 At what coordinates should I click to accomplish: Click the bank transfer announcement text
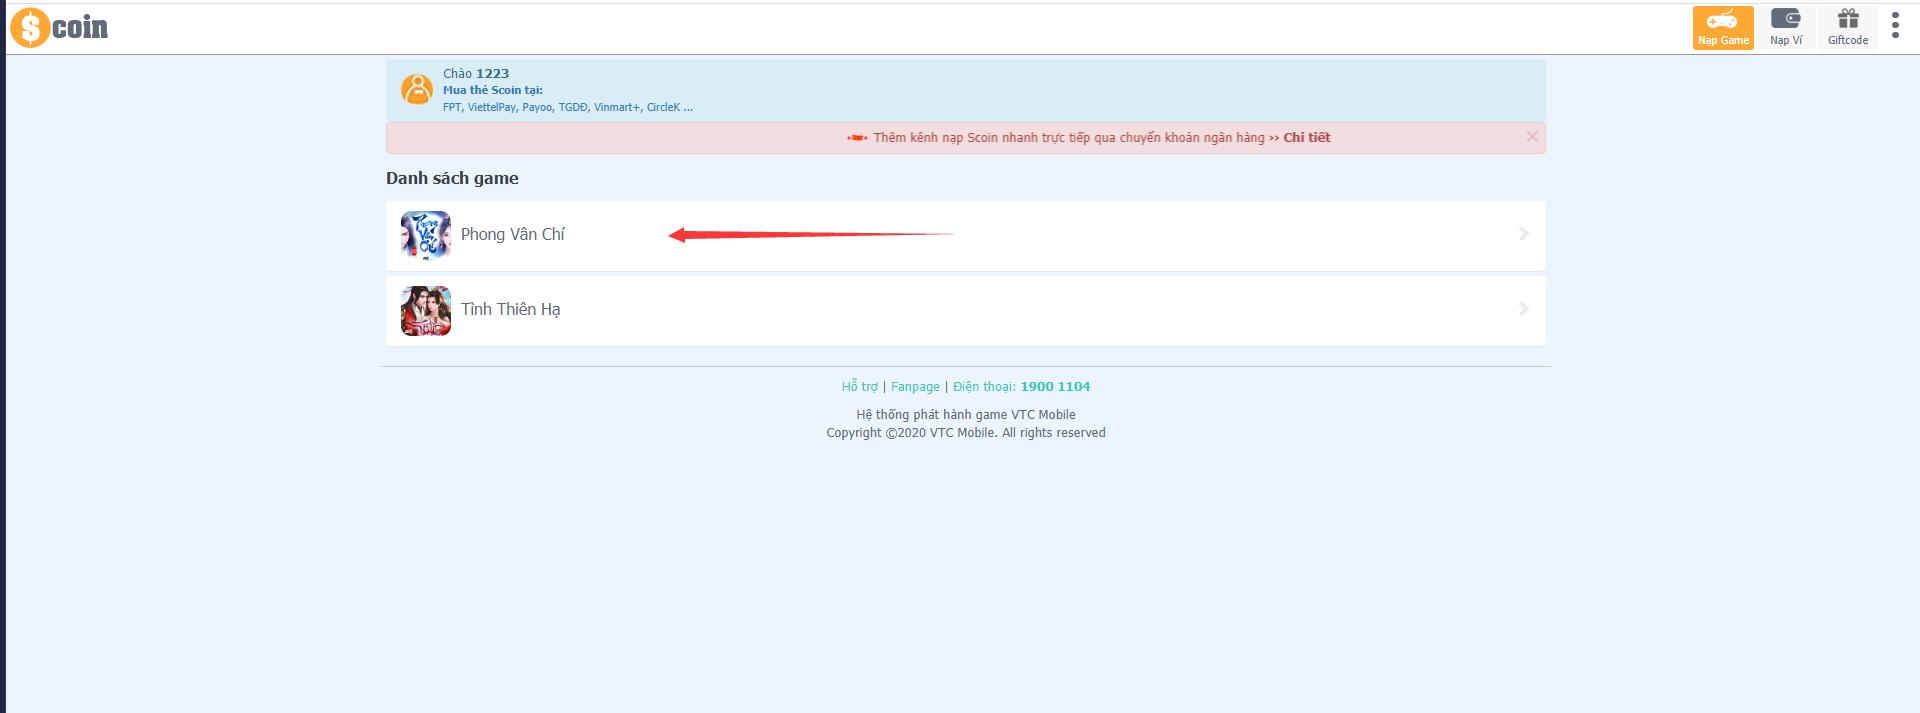coord(1069,138)
